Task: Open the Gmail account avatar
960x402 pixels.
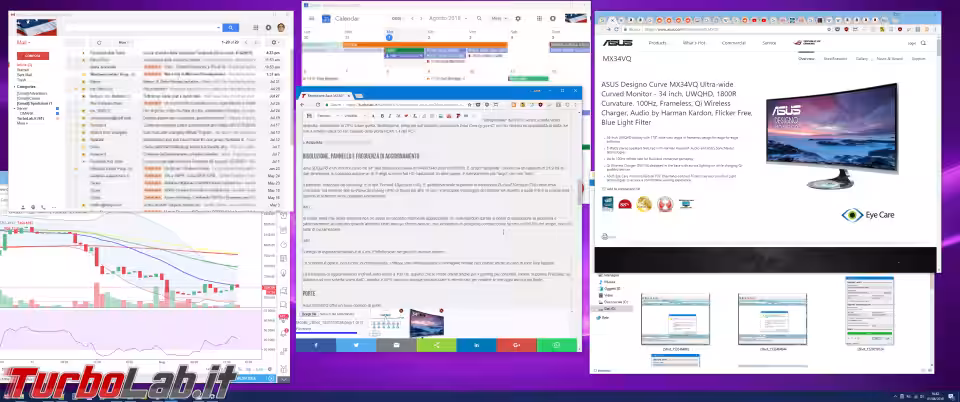Action: click(x=281, y=28)
